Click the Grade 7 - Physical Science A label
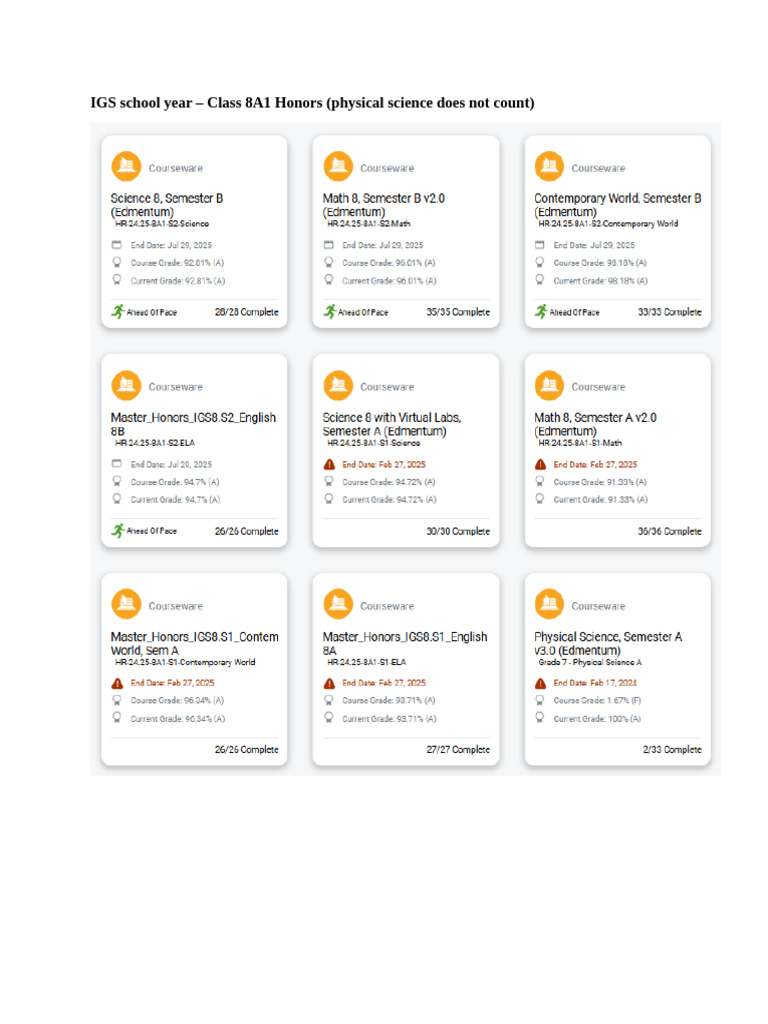The width and height of the screenshot is (768, 1024). tap(590, 662)
